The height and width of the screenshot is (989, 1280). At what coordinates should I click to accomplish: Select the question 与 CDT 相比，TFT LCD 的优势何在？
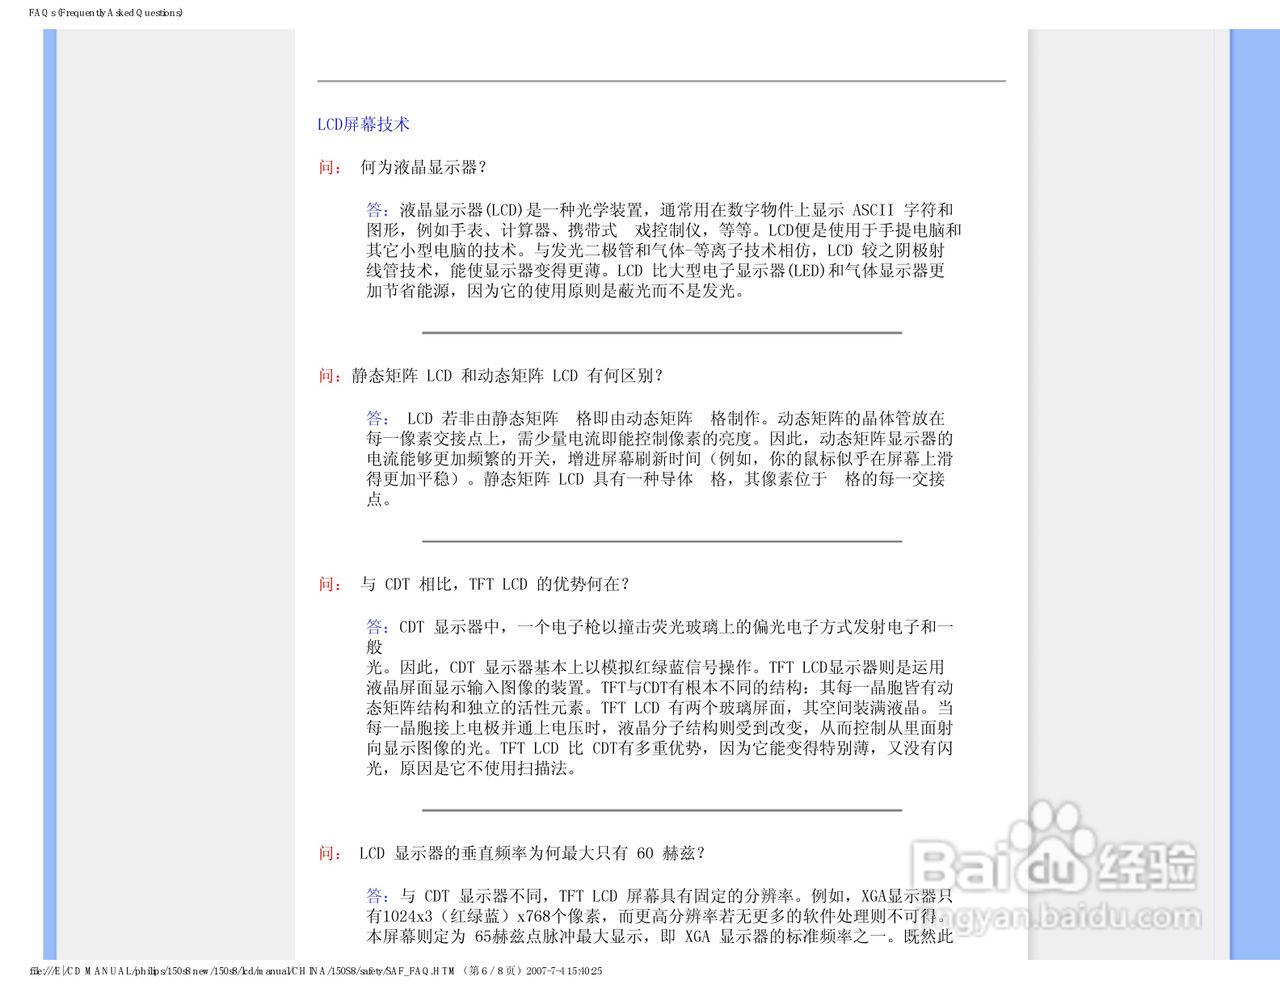point(495,584)
